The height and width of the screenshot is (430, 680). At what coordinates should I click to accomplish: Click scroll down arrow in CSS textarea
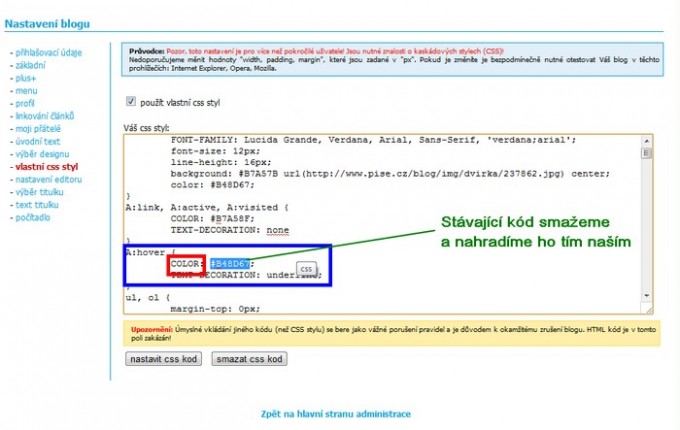click(x=646, y=296)
